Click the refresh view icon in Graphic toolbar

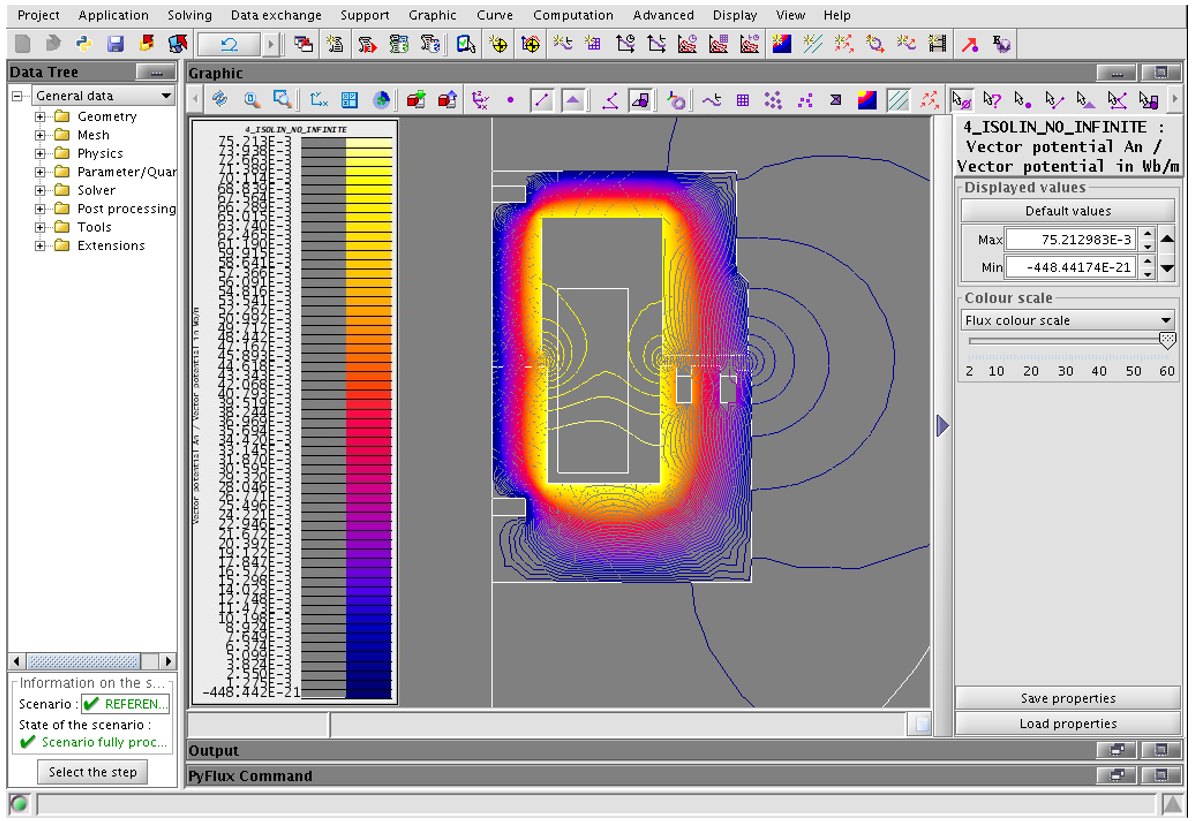220,99
